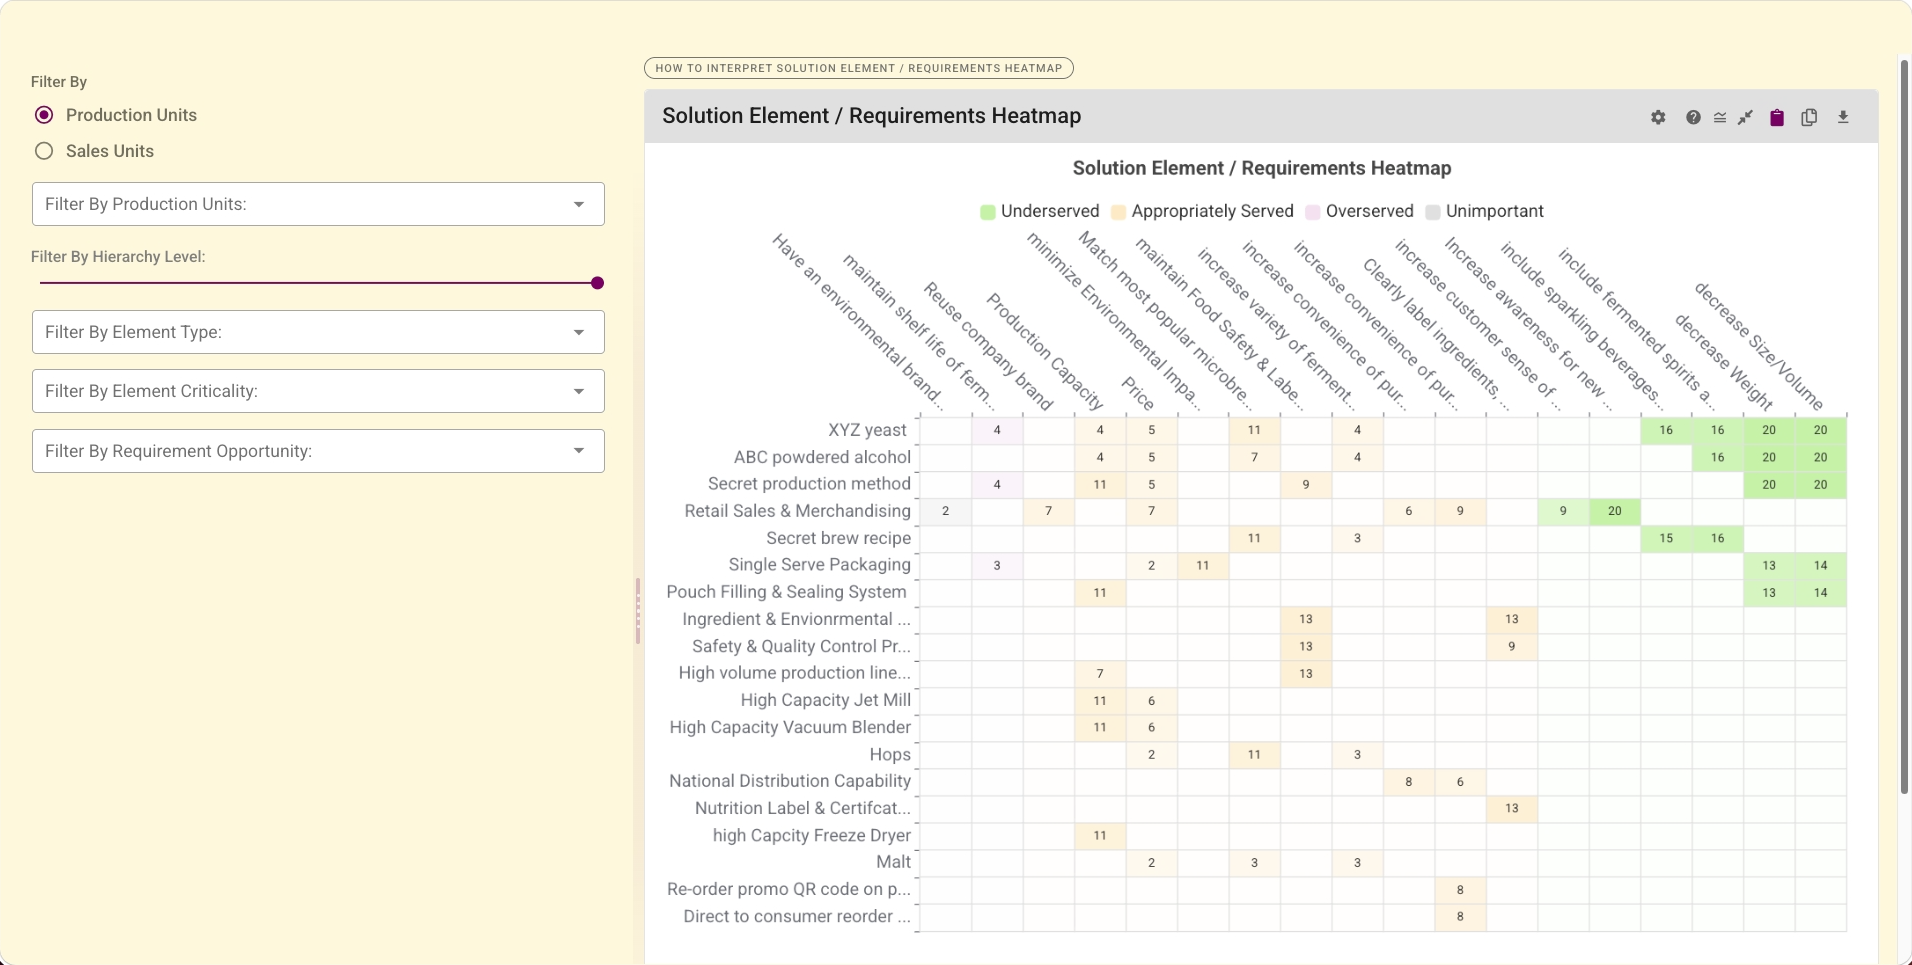This screenshot has width=1912, height=965.
Task: Click the Price column header
Action: coord(1138,394)
